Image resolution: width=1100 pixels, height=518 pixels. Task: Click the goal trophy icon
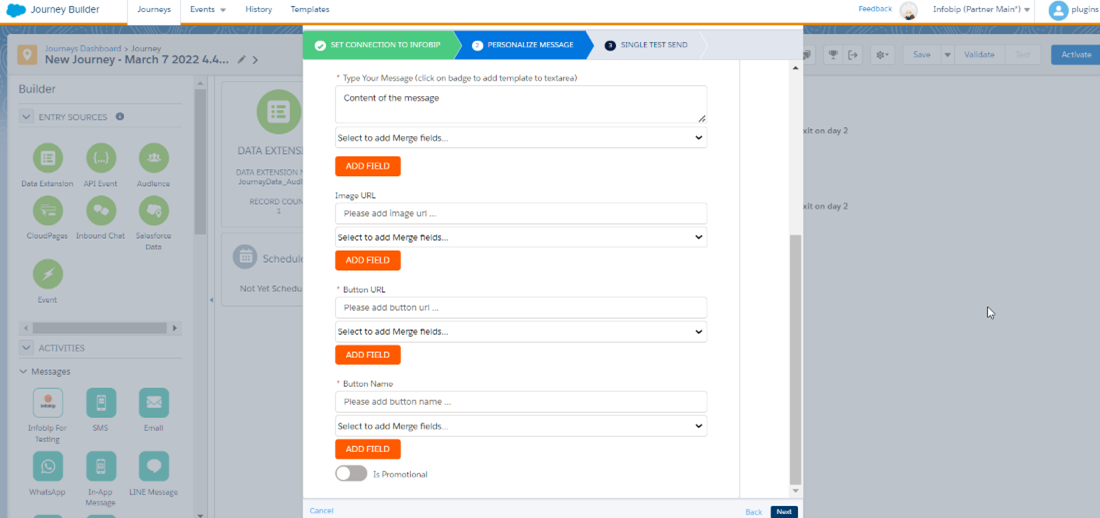[833, 55]
